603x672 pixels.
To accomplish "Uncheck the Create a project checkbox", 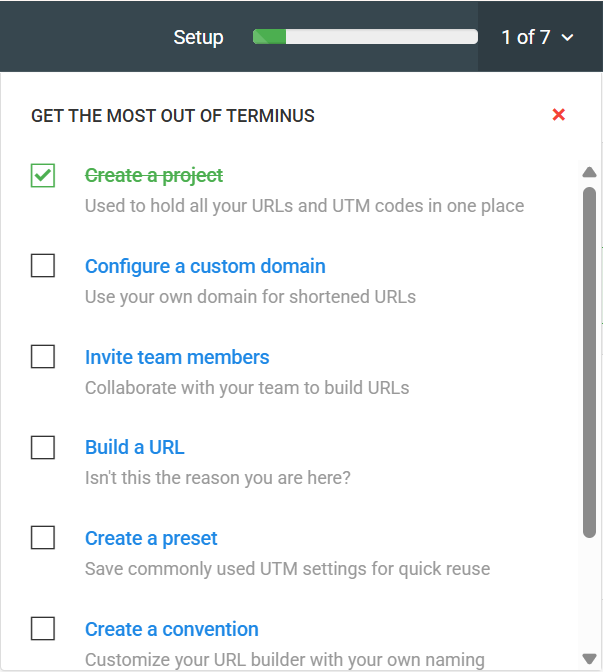I will pos(43,175).
